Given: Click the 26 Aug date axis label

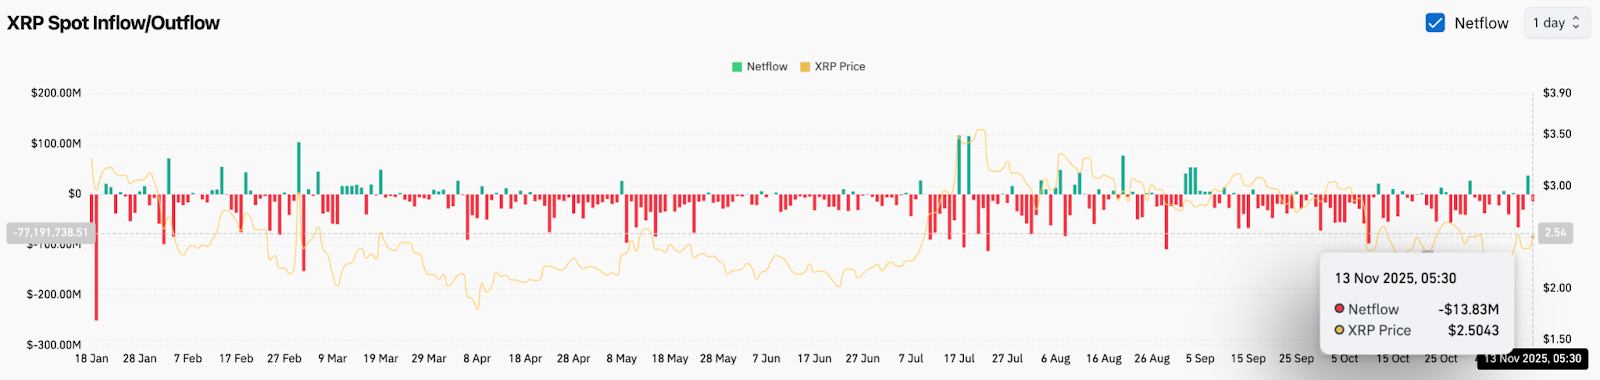Looking at the screenshot, I should [x=1152, y=358].
